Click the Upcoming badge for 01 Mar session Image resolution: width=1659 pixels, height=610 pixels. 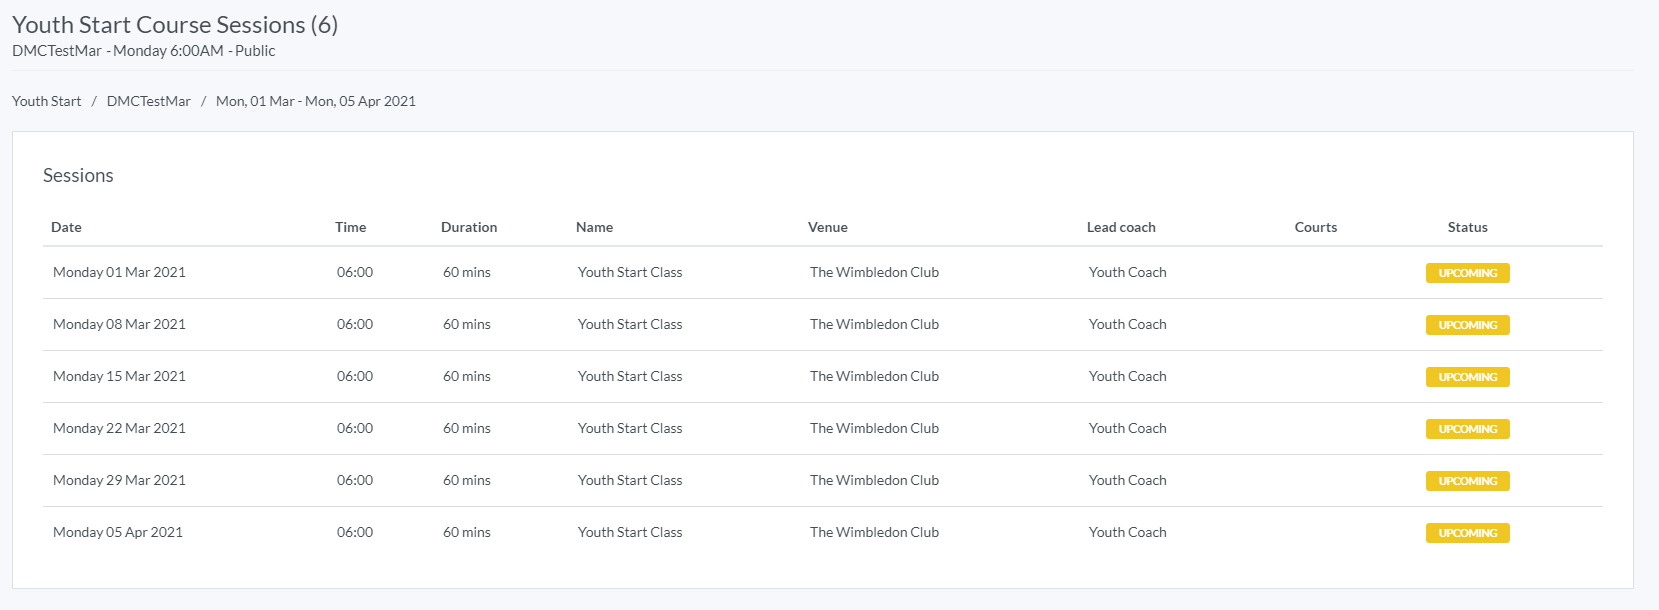coord(1467,273)
